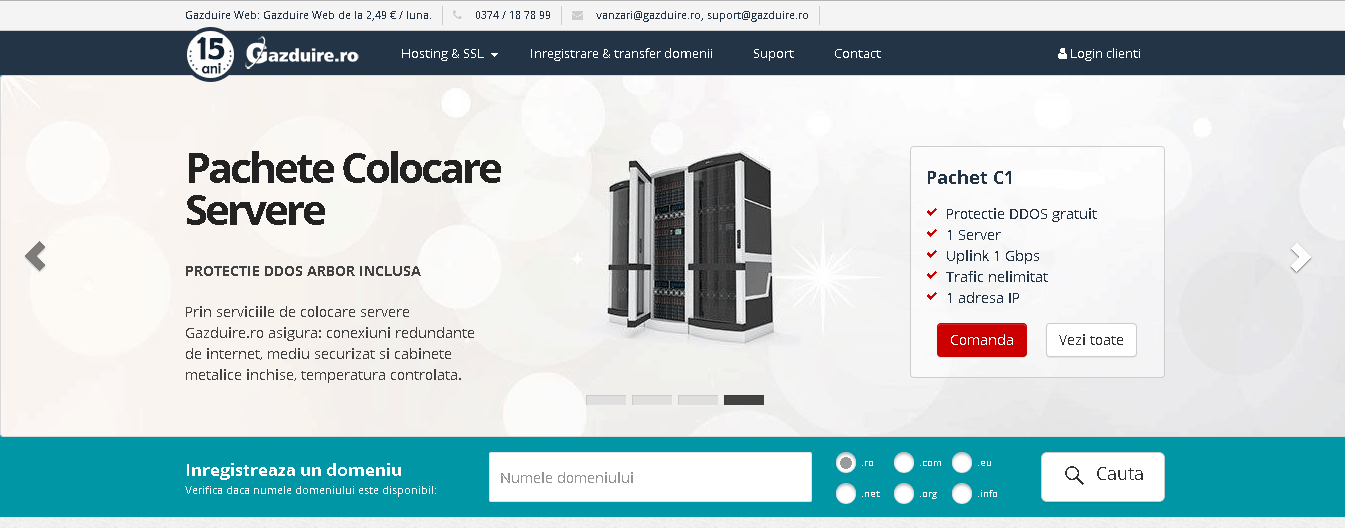Click vanzari@gazduire.ro email address
1345x528 pixels.
click(x=648, y=15)
